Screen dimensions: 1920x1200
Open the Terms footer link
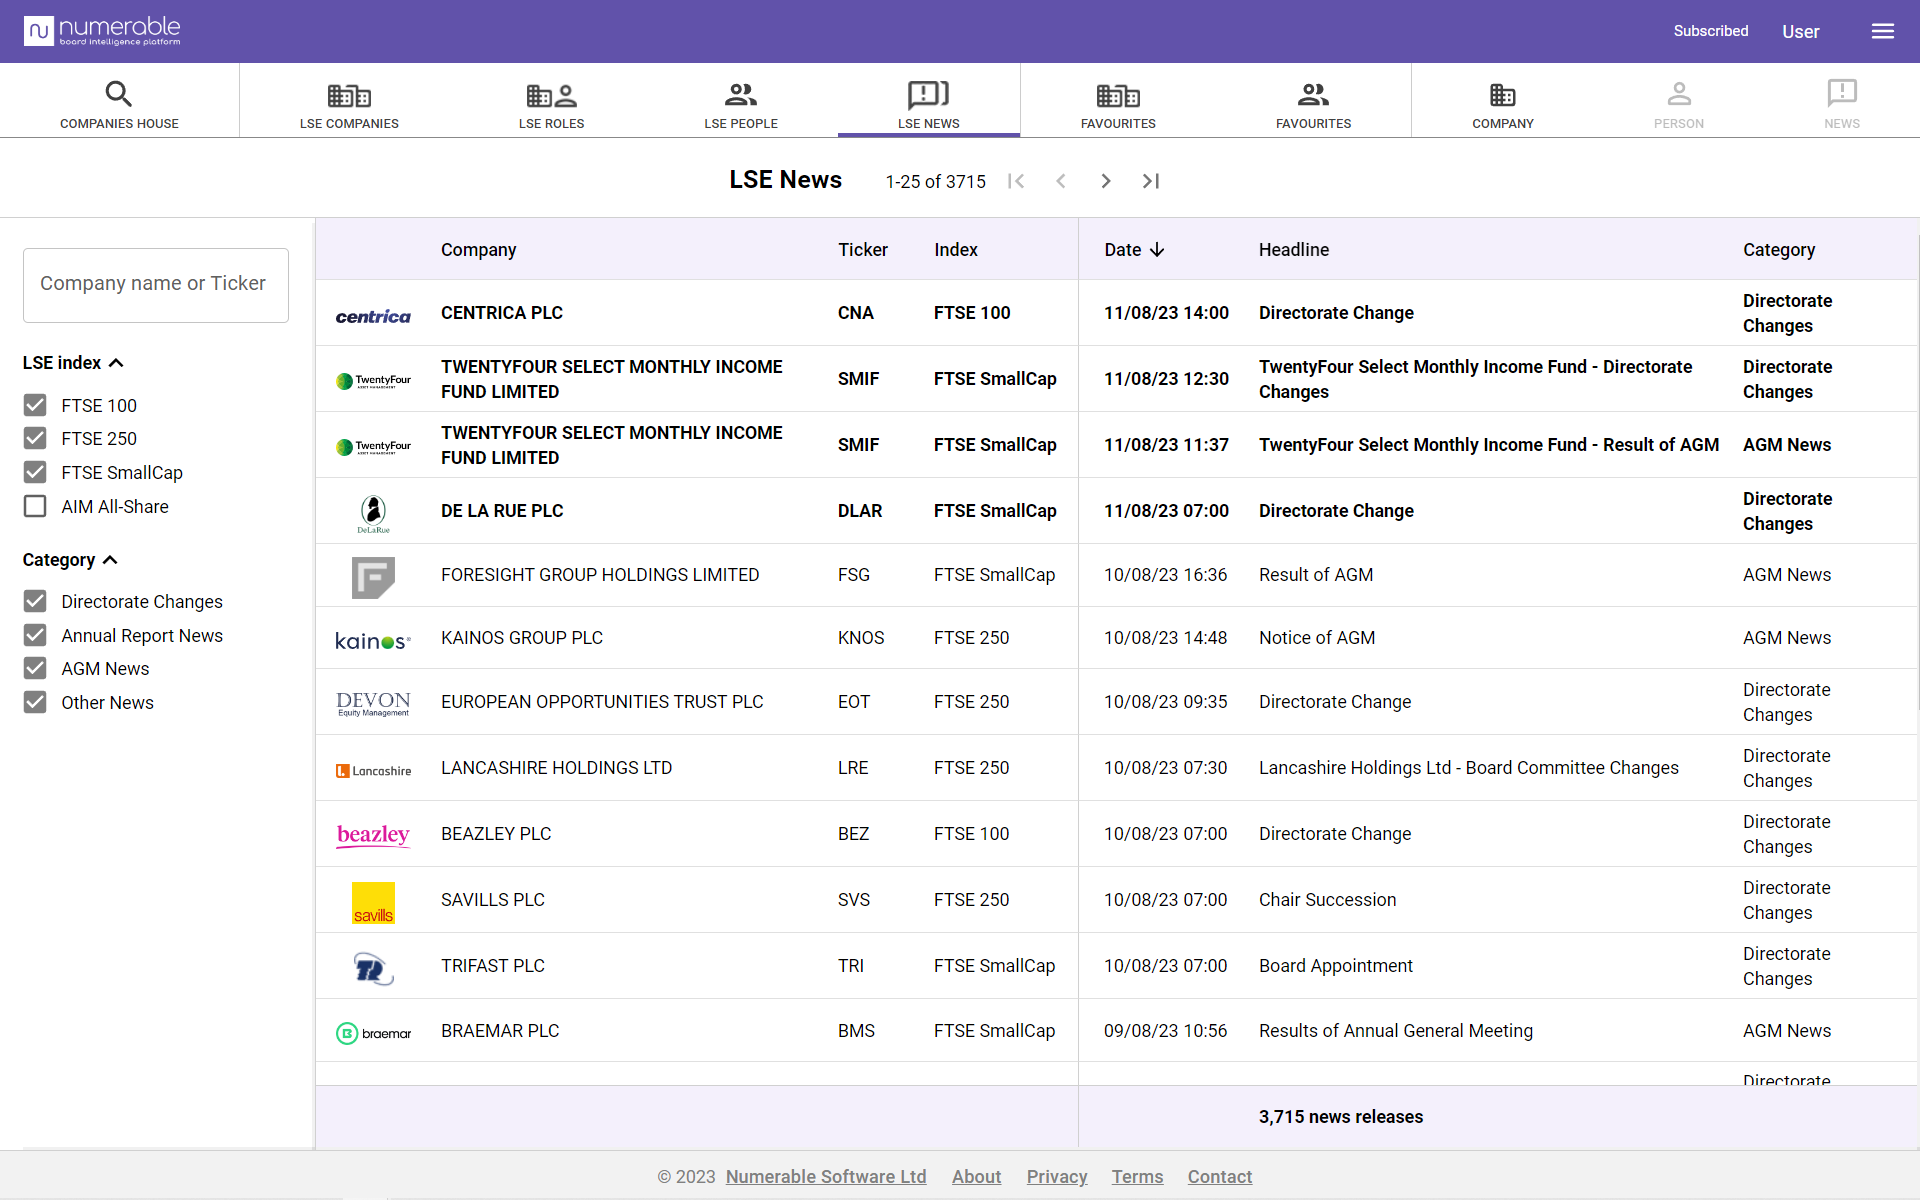1137,1177
